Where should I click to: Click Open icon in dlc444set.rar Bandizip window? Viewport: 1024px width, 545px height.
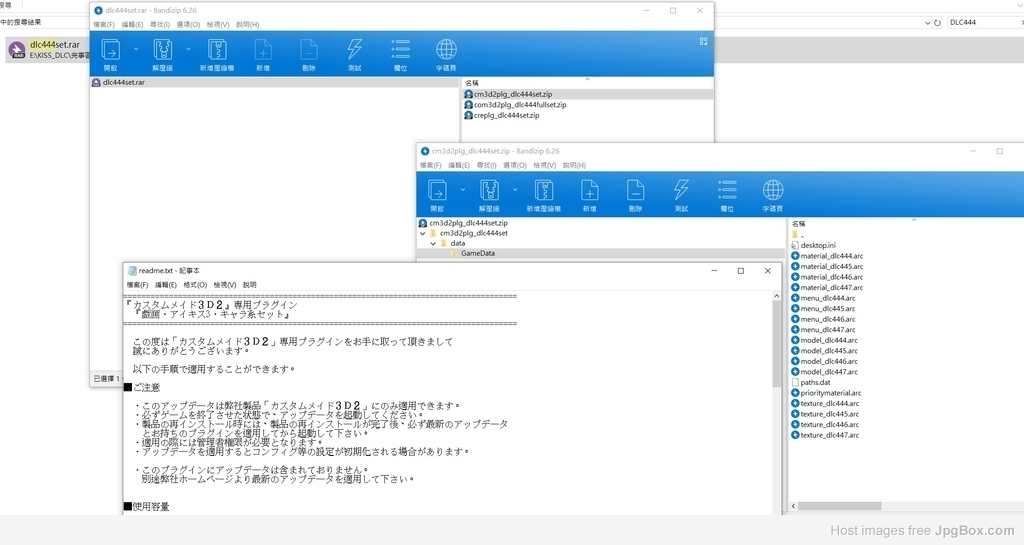[x=110, y=50]
